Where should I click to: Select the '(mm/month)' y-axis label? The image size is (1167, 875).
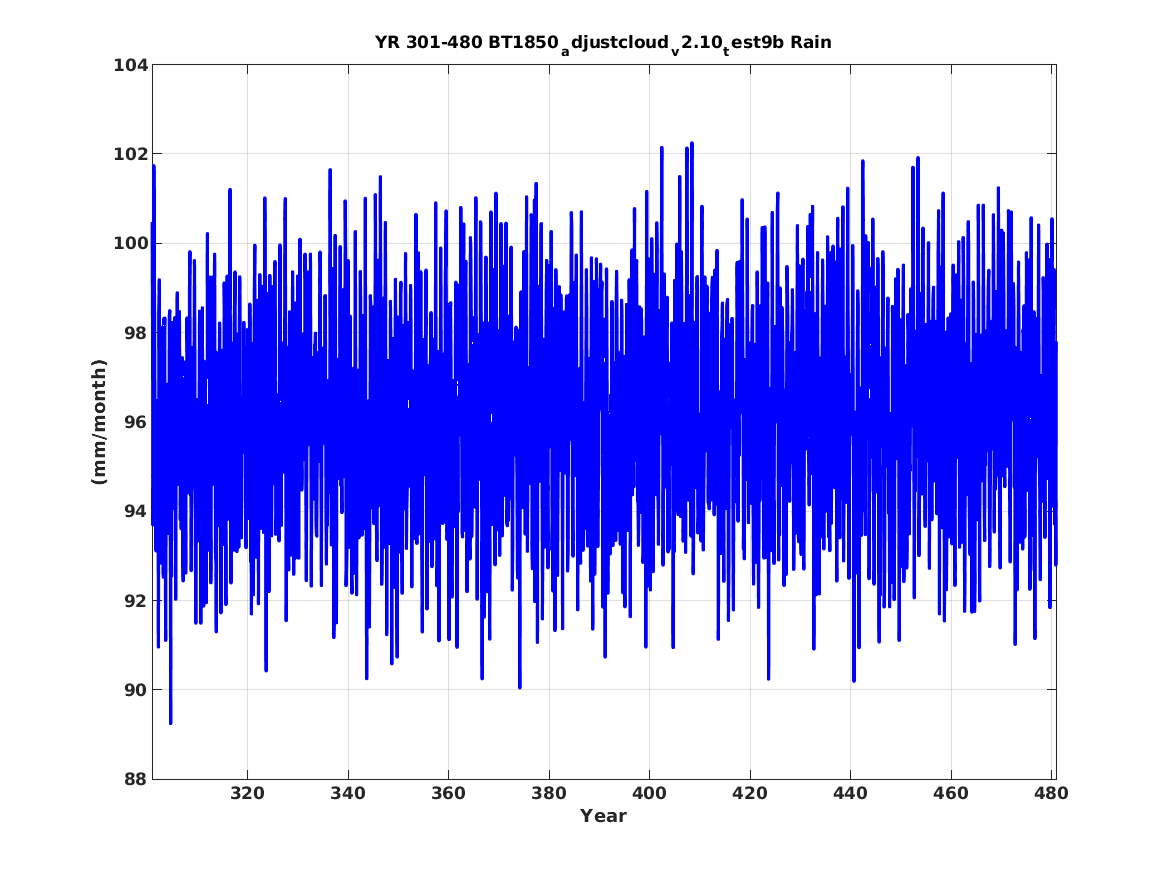click(x=99, y=422)
